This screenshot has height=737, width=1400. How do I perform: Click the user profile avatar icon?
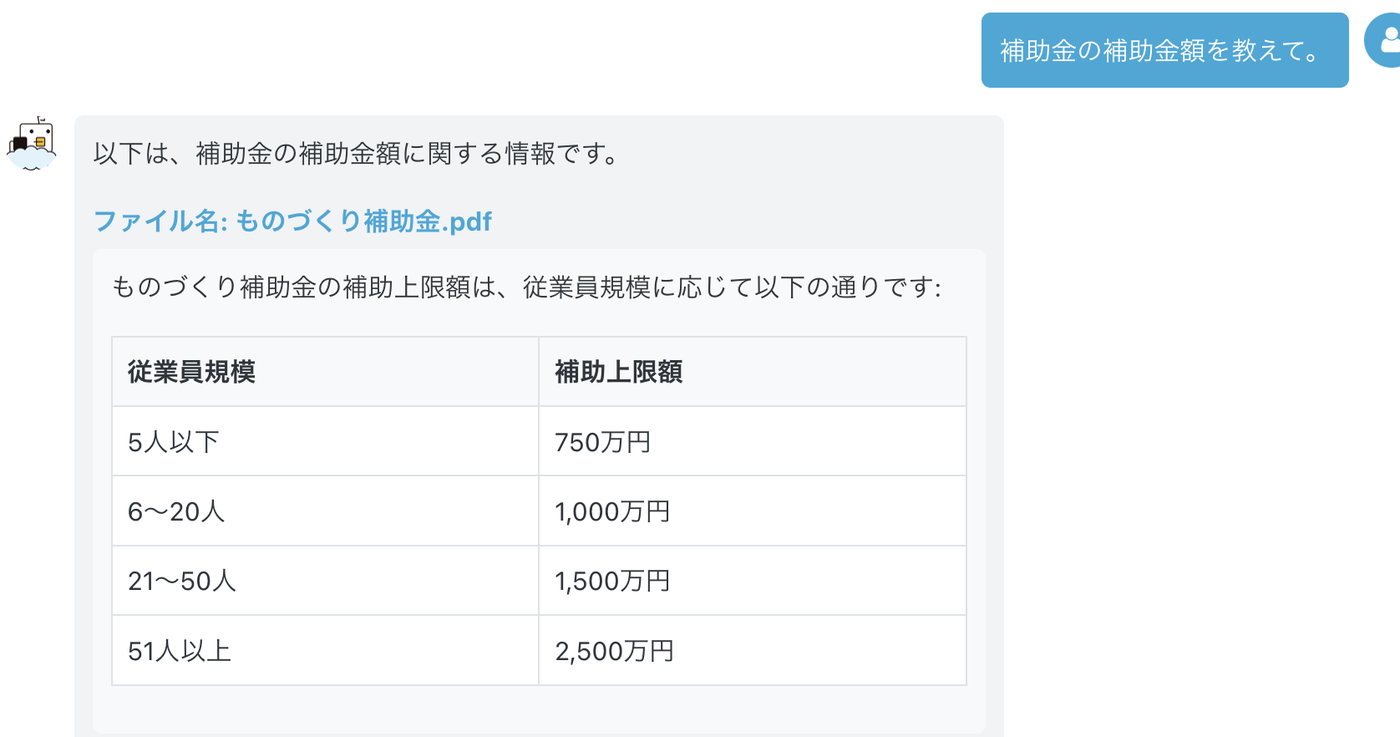[1385, 41]
